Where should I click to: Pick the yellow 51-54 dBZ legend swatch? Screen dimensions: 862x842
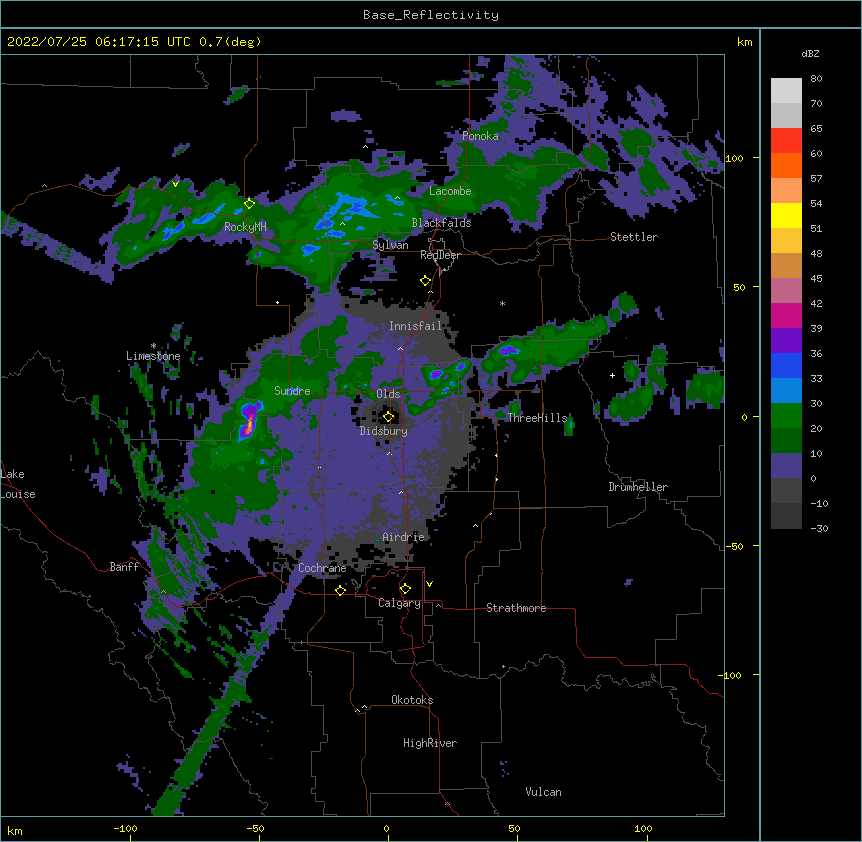tap(786, 215)
